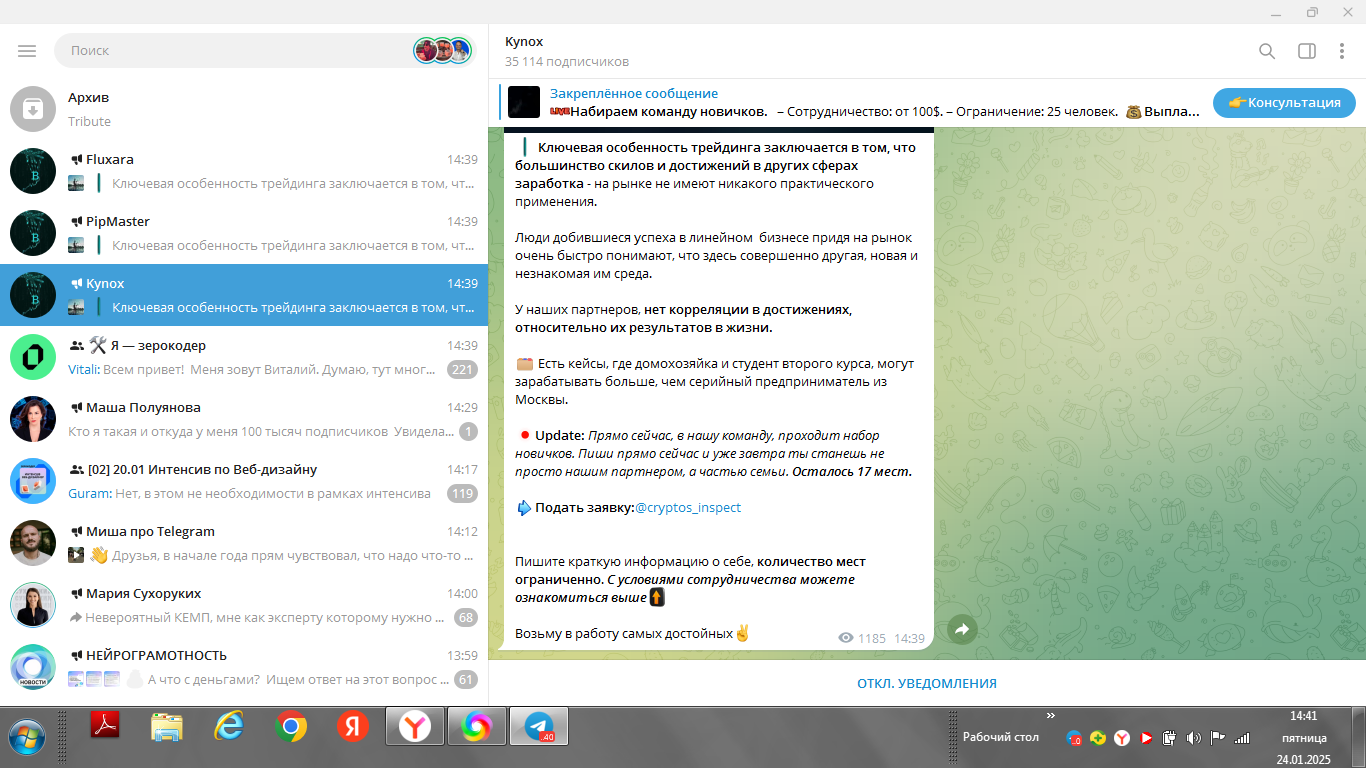This screenshot has height=768, width=1366.
Task: Open the red Яндекс icon on taskbar
Action: [352, 726]
